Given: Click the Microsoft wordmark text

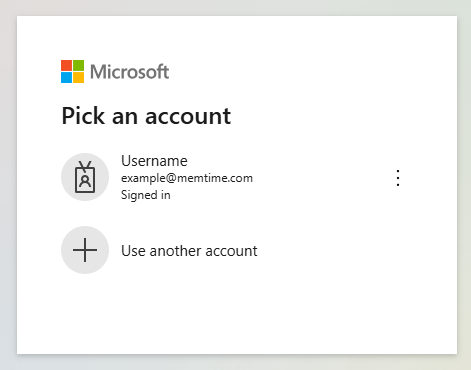Looking at the screenshot, I should [x=129, y=72].
